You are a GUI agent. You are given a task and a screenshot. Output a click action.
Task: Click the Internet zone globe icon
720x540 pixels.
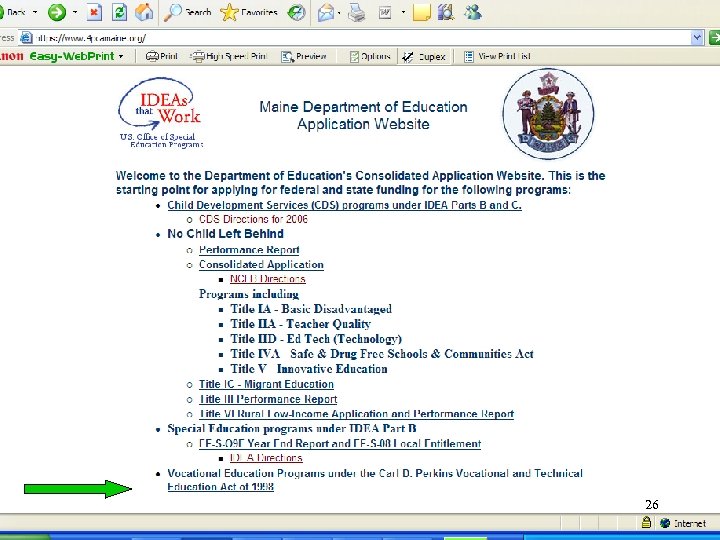[x=665, y=523]
